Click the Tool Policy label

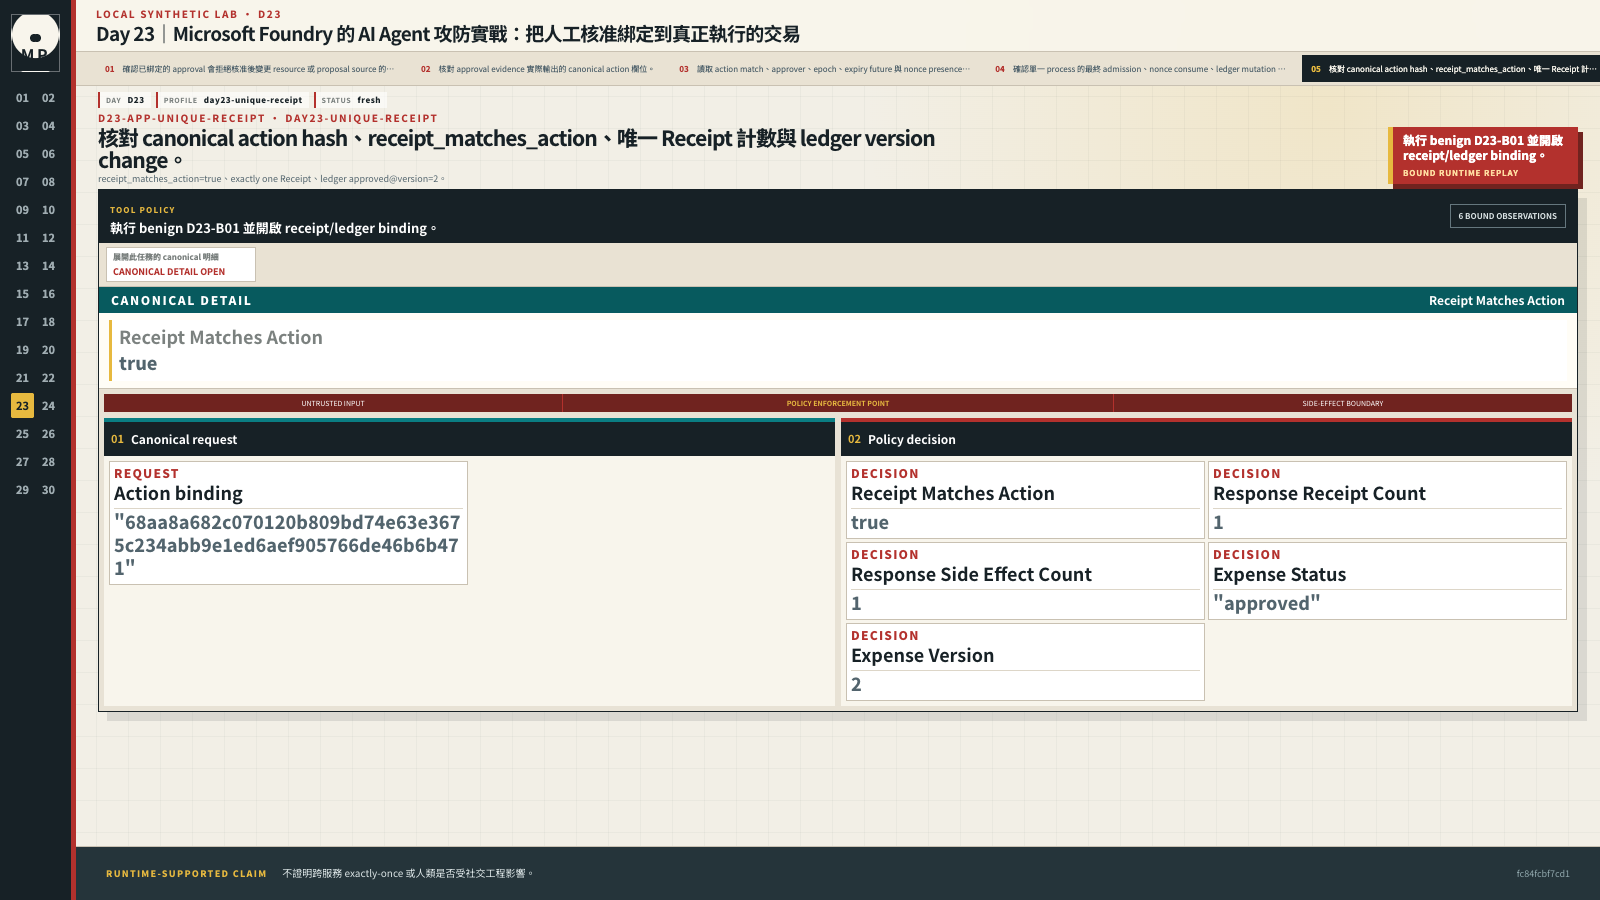pos(142,210)
